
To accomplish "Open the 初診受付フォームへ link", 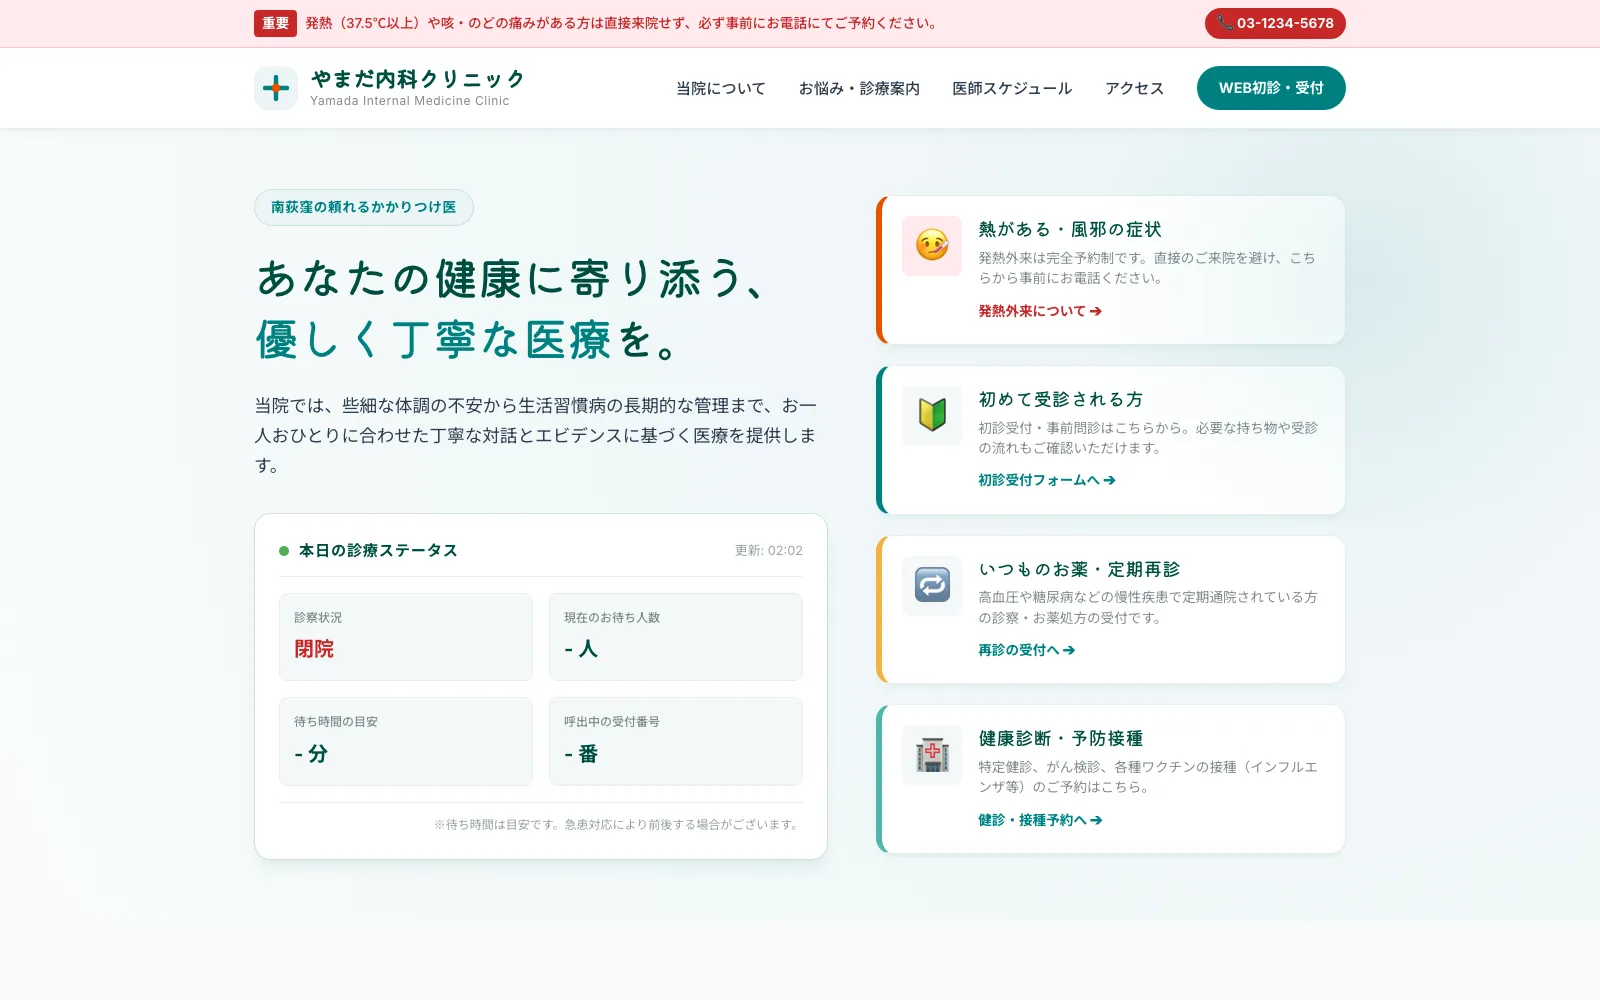I will tap(1047, 480).
